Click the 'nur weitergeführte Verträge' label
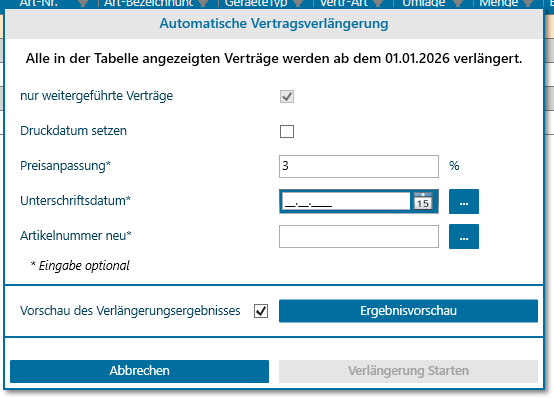554x399 pixels. (96, 96)
